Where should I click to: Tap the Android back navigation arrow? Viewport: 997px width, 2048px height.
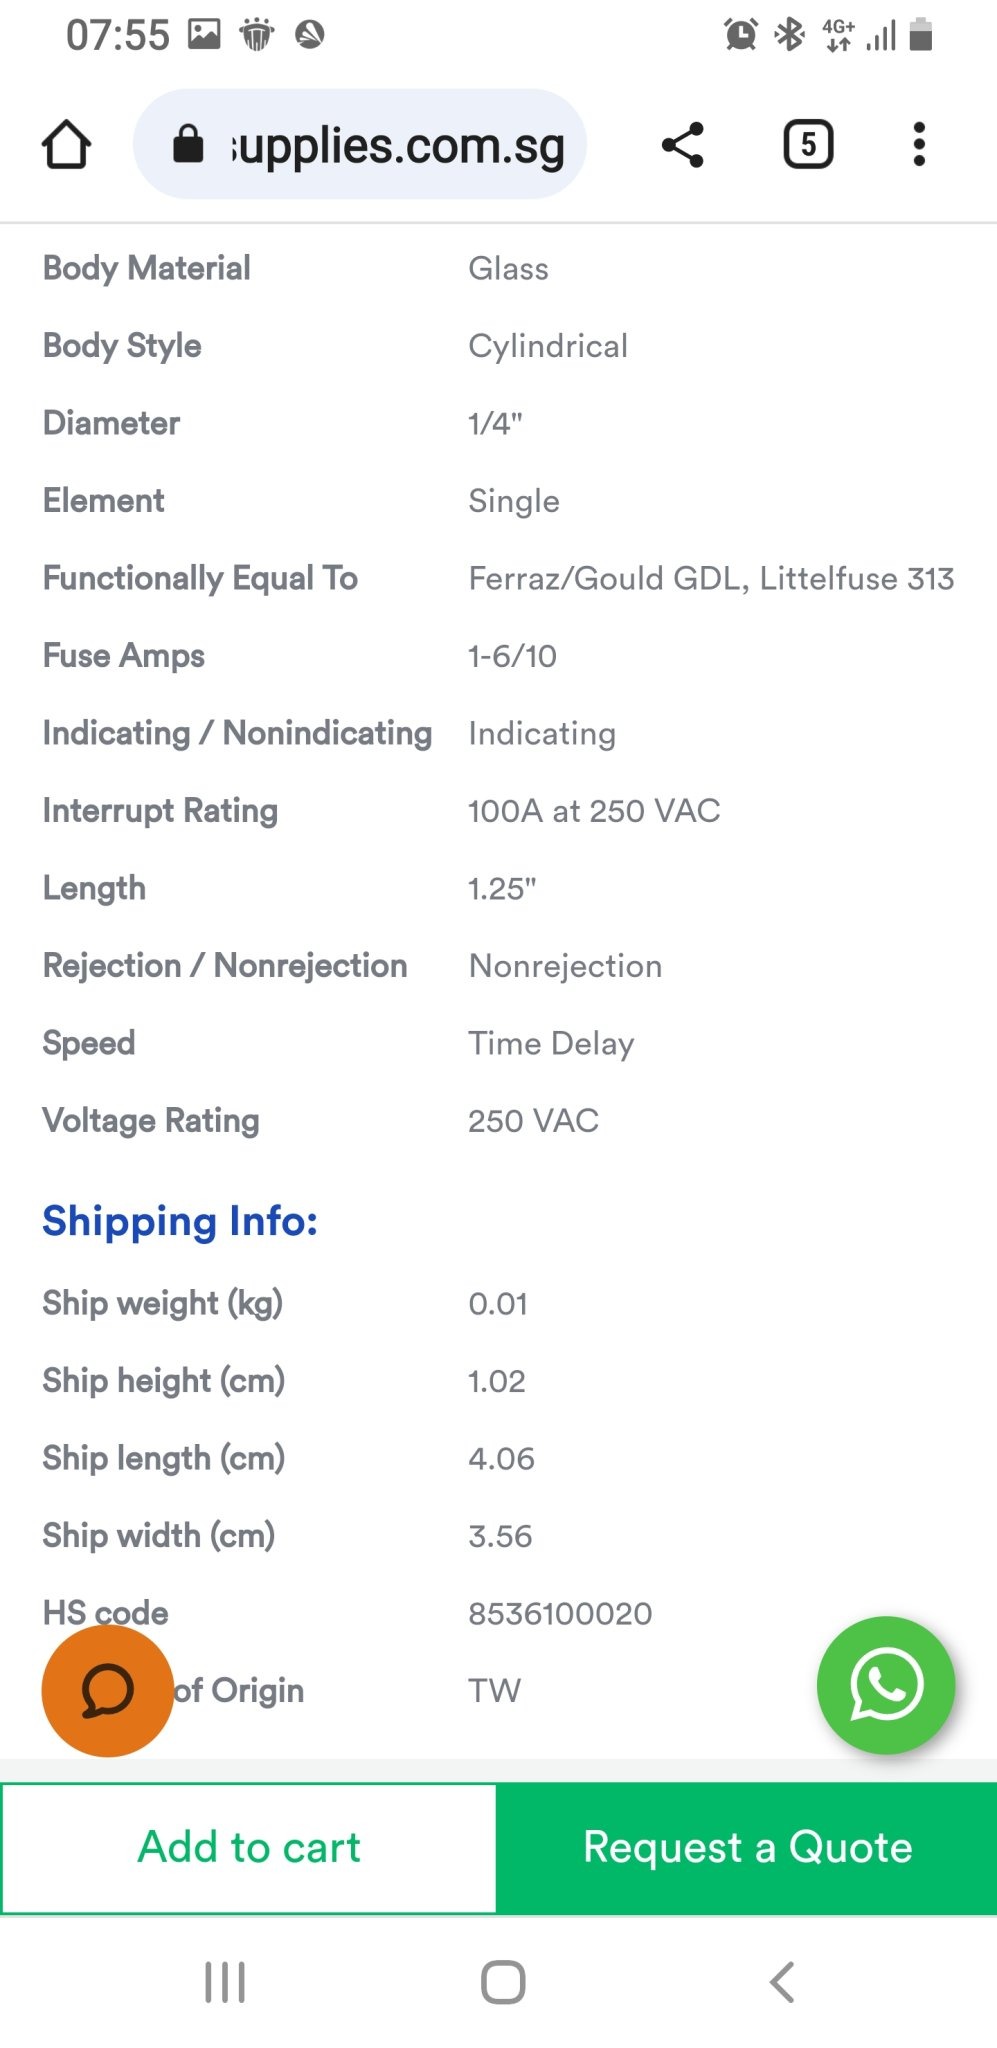782,1981
